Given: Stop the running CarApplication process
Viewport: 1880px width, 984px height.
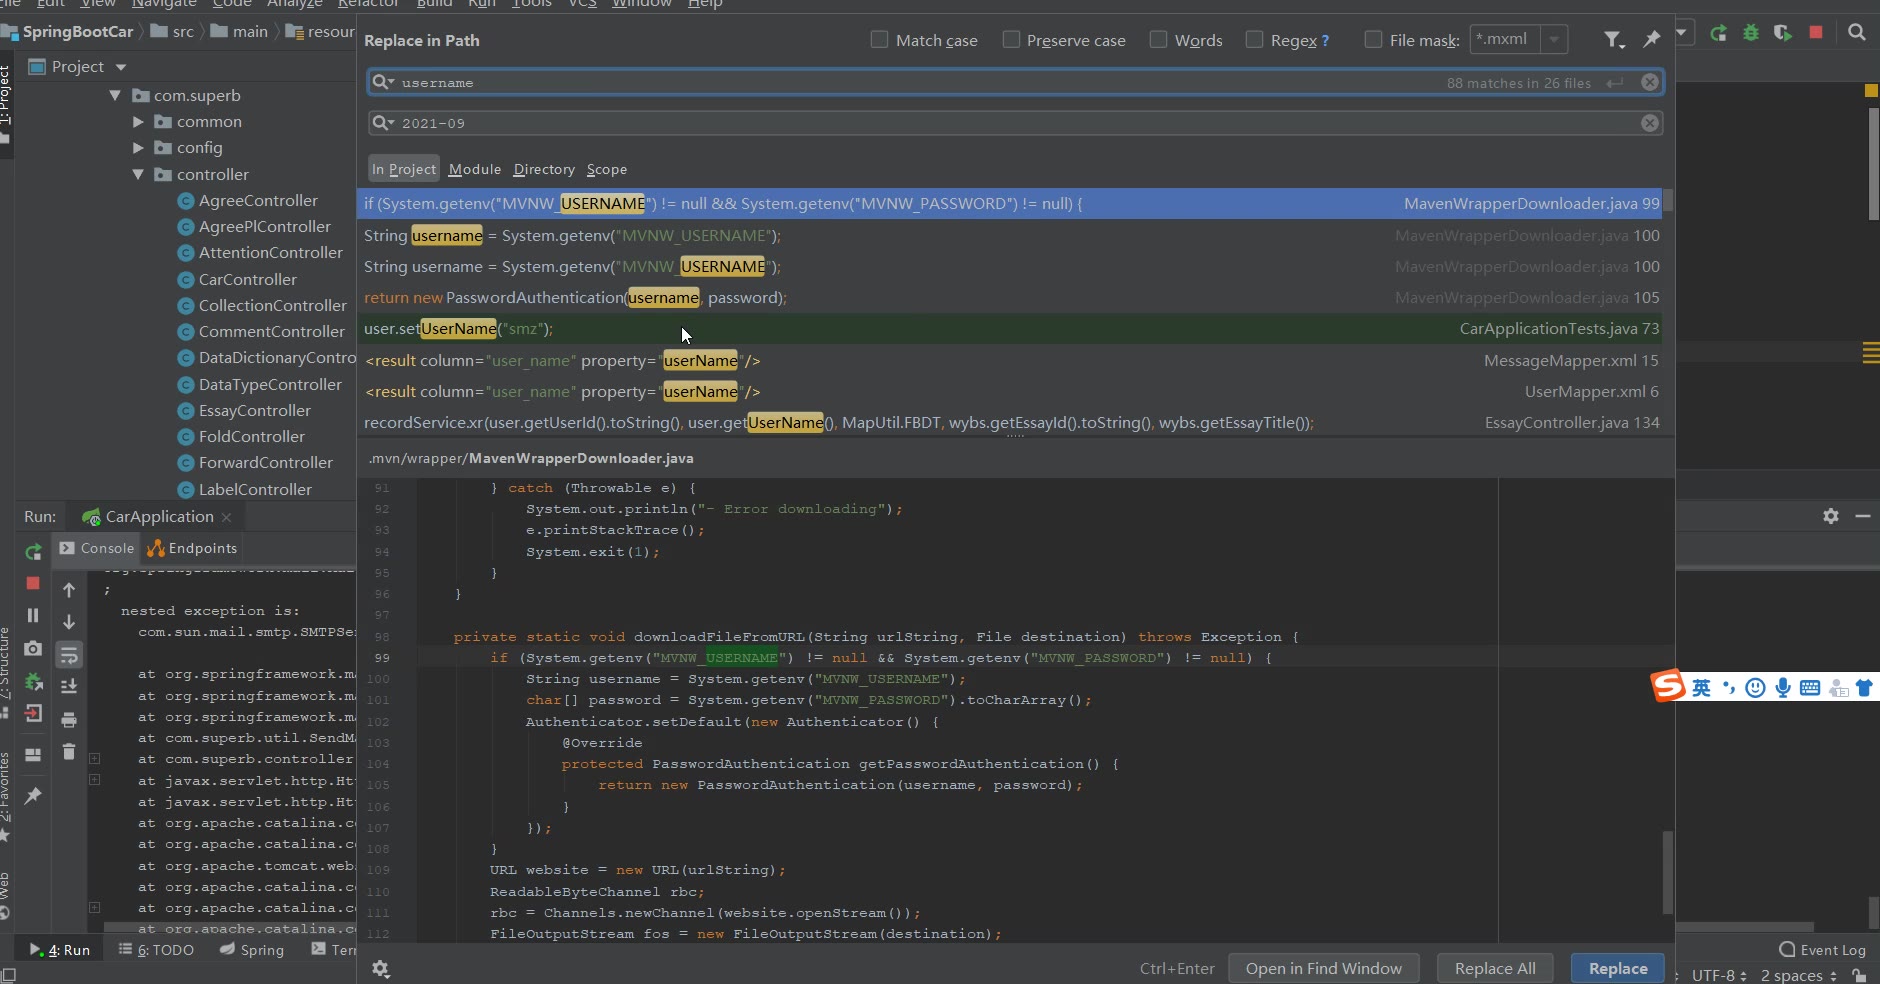Looking at the screenshot, I should pyautogui.click(x=33, y=583).
